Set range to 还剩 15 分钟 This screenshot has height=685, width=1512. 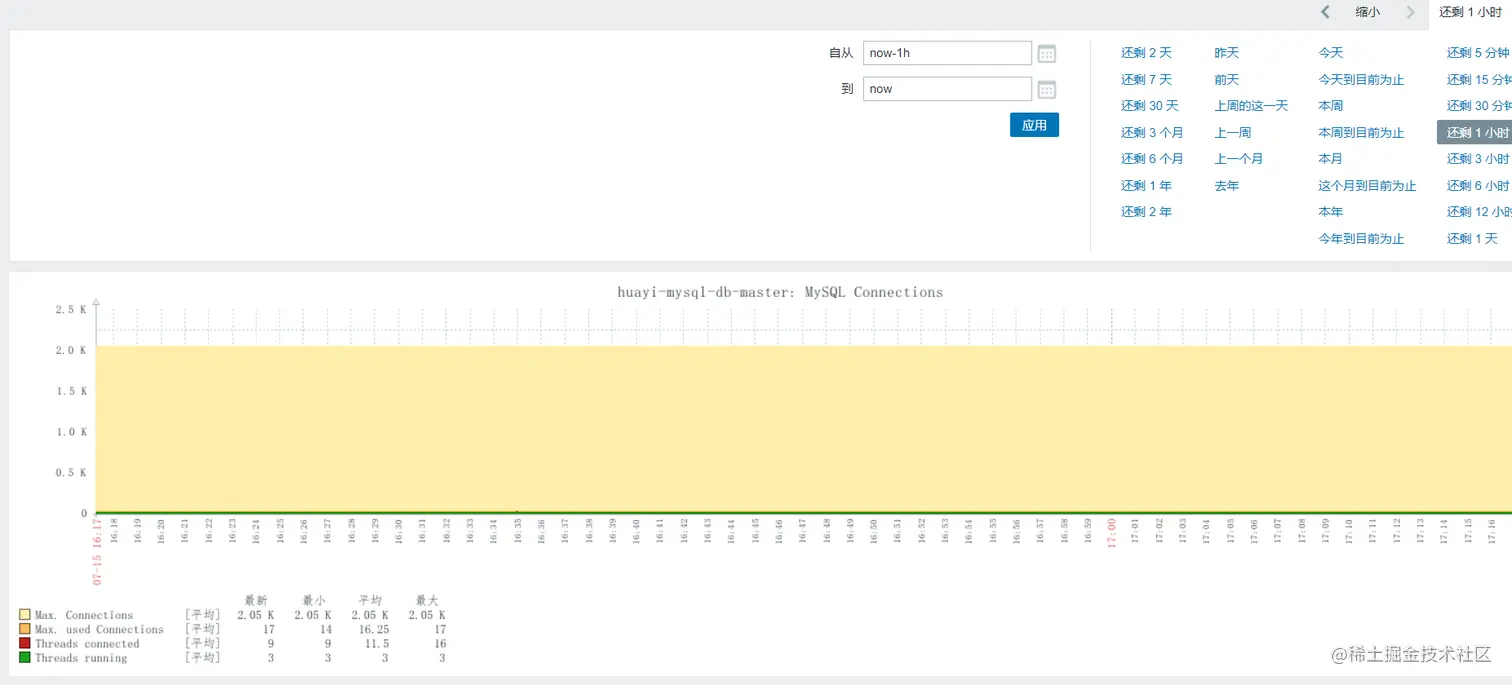1479,79
